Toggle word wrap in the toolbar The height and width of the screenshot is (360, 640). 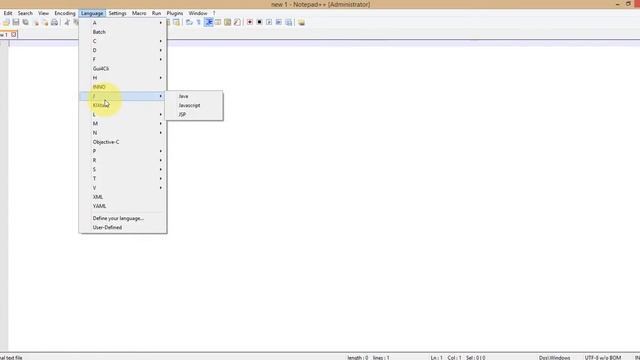pyautogui.click(x=189, y=22)
